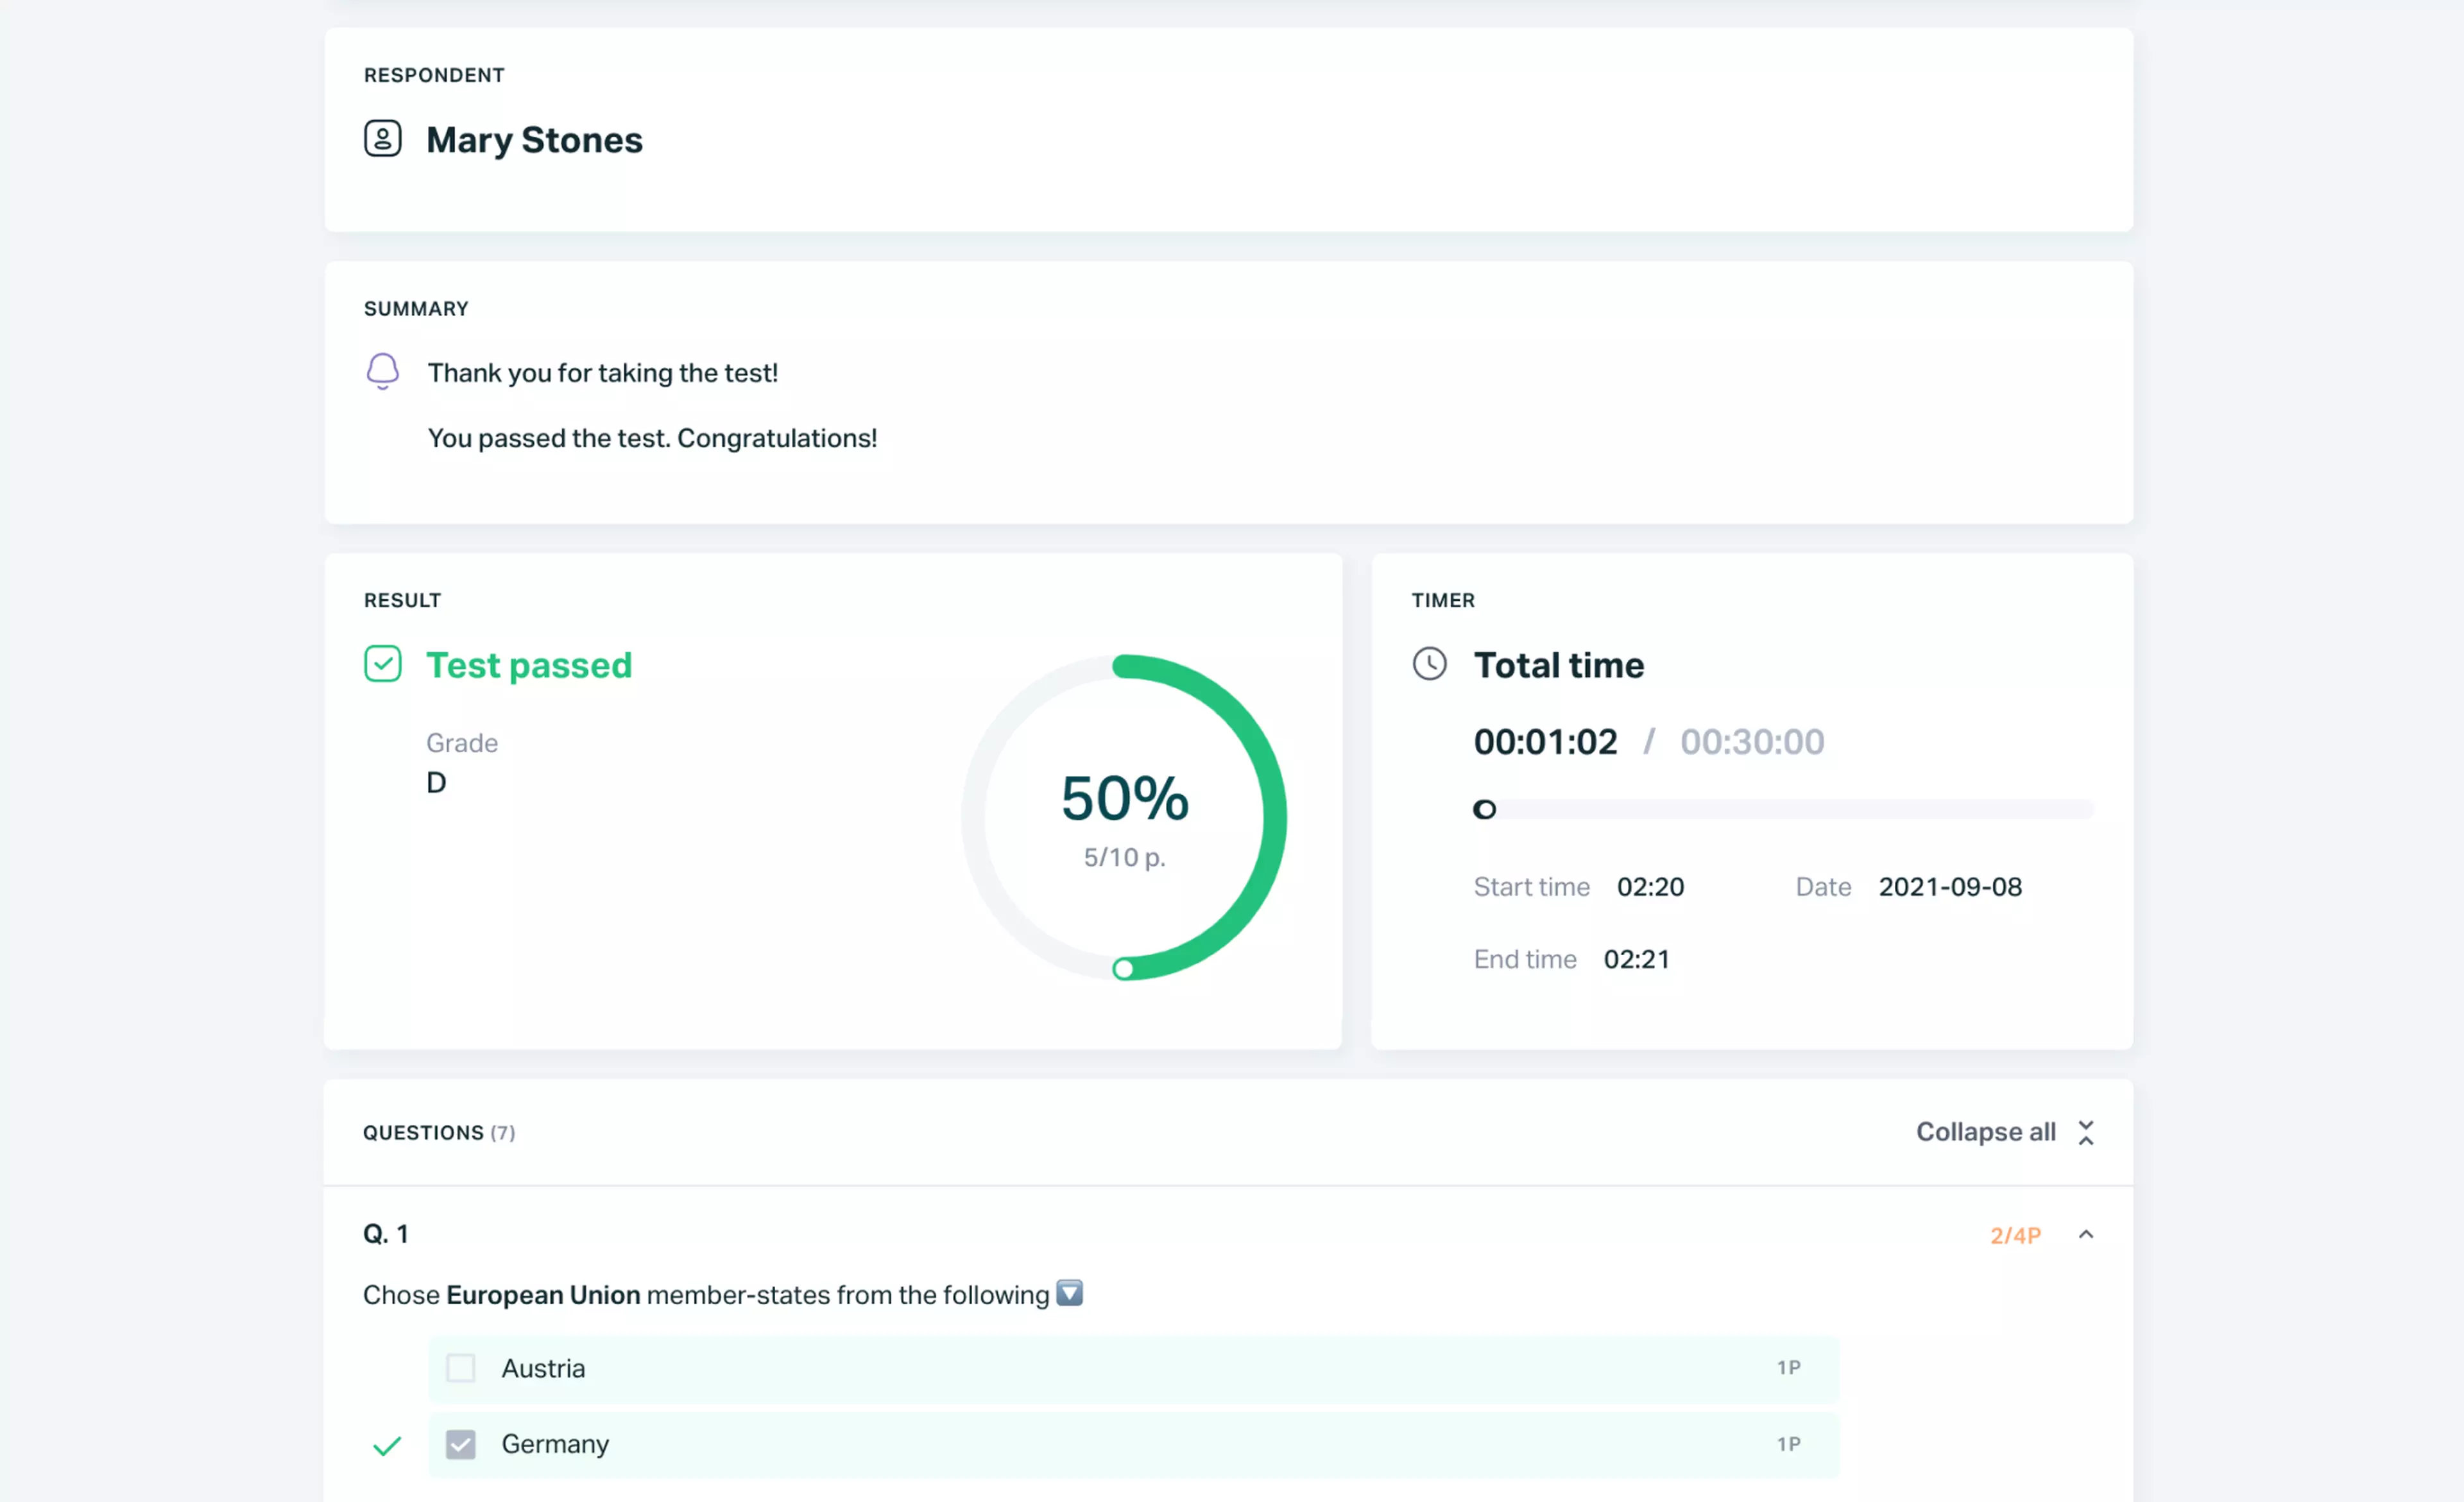Click the circular 50% score gauge

coord(1124,816)
